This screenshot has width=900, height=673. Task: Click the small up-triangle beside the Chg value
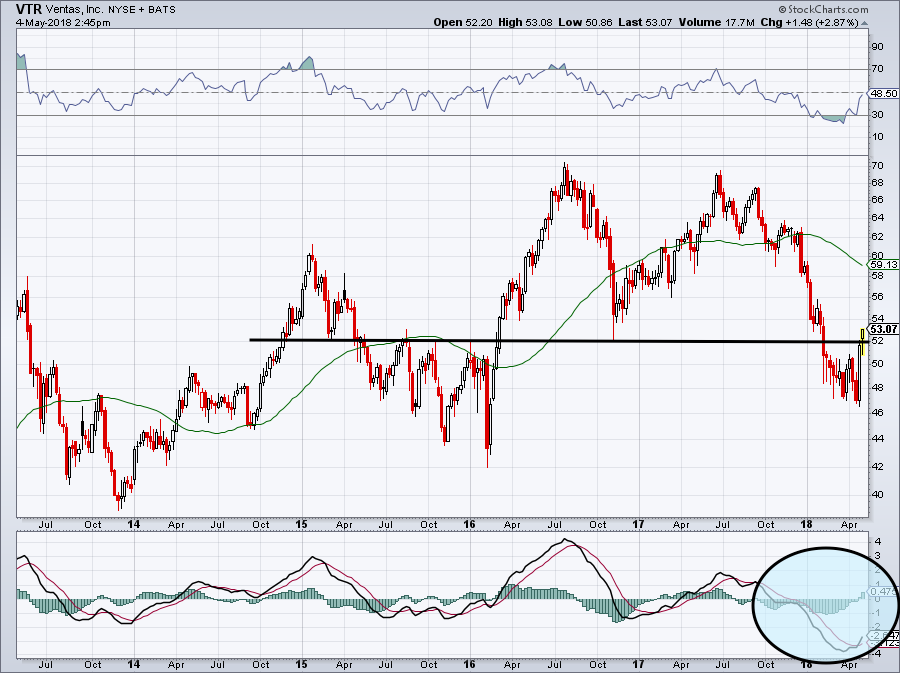coord(864,23)
